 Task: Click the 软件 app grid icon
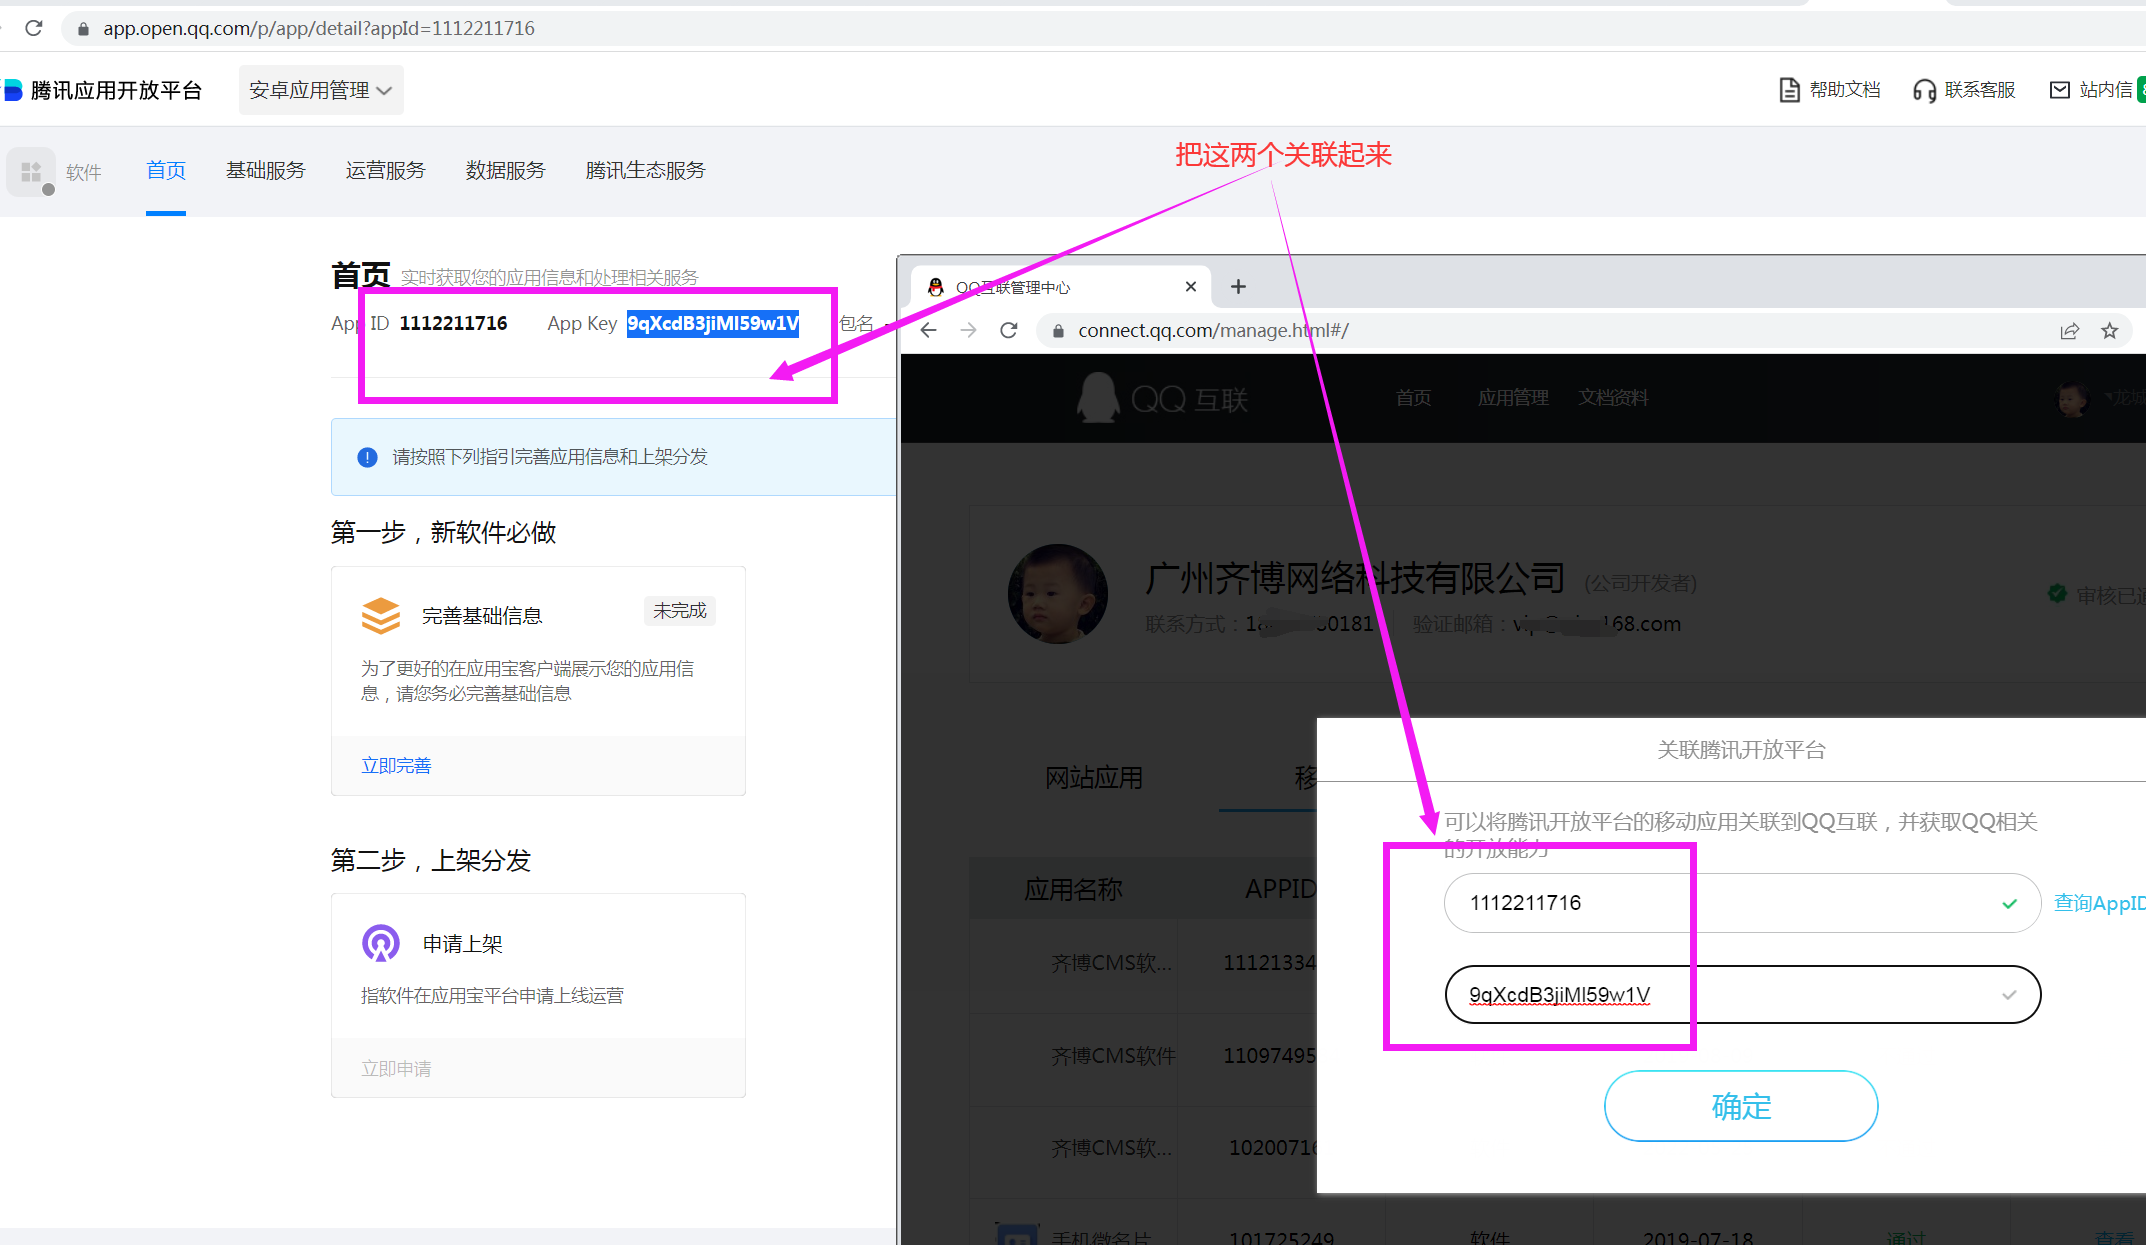[31, 172]
